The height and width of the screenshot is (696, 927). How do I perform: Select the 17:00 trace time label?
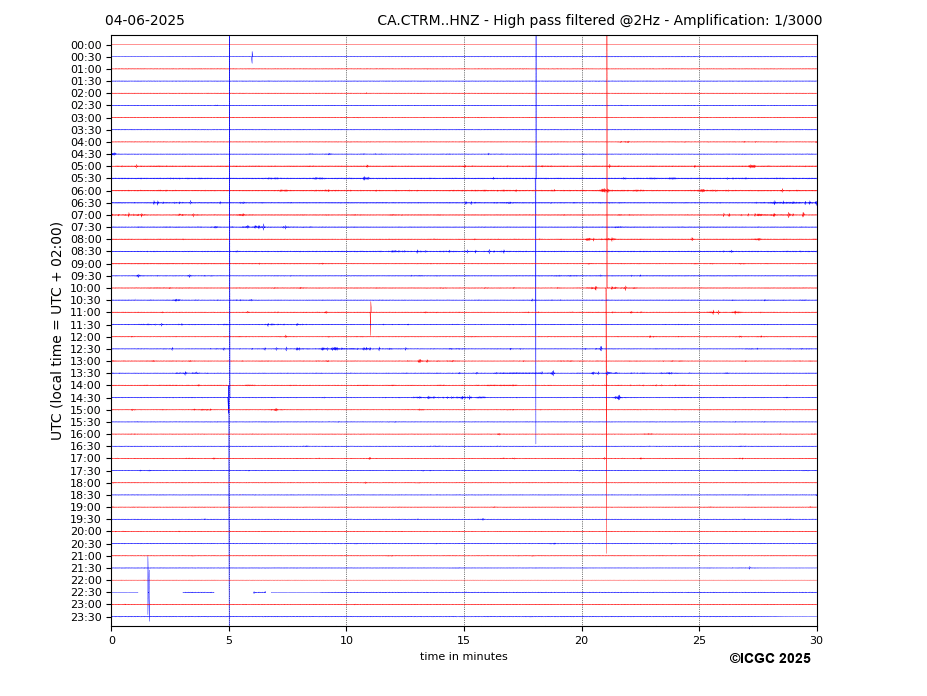(x=86, y=459)
